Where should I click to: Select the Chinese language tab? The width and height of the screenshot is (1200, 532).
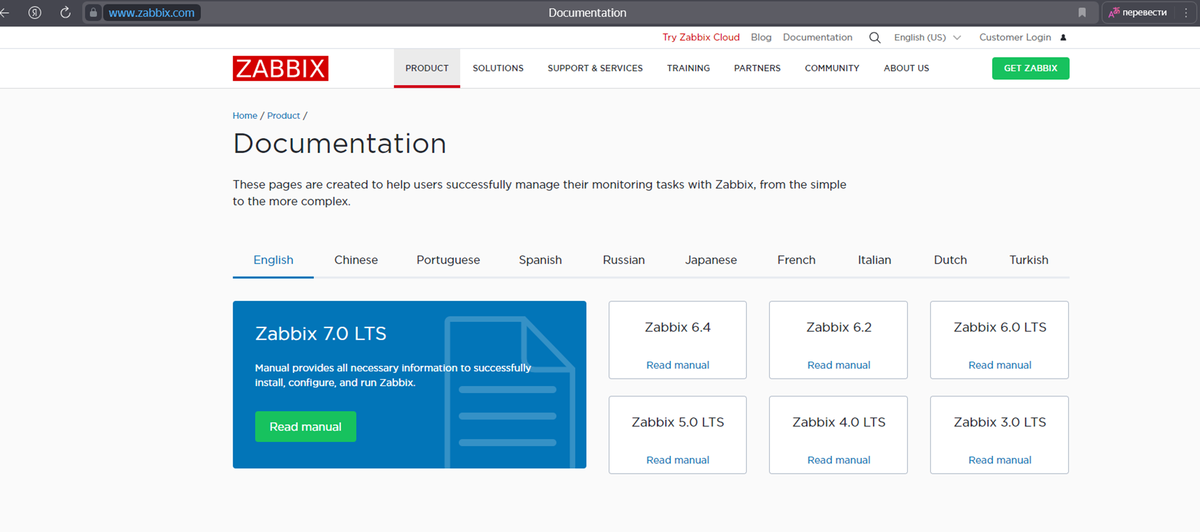click(x=356, y=260)
